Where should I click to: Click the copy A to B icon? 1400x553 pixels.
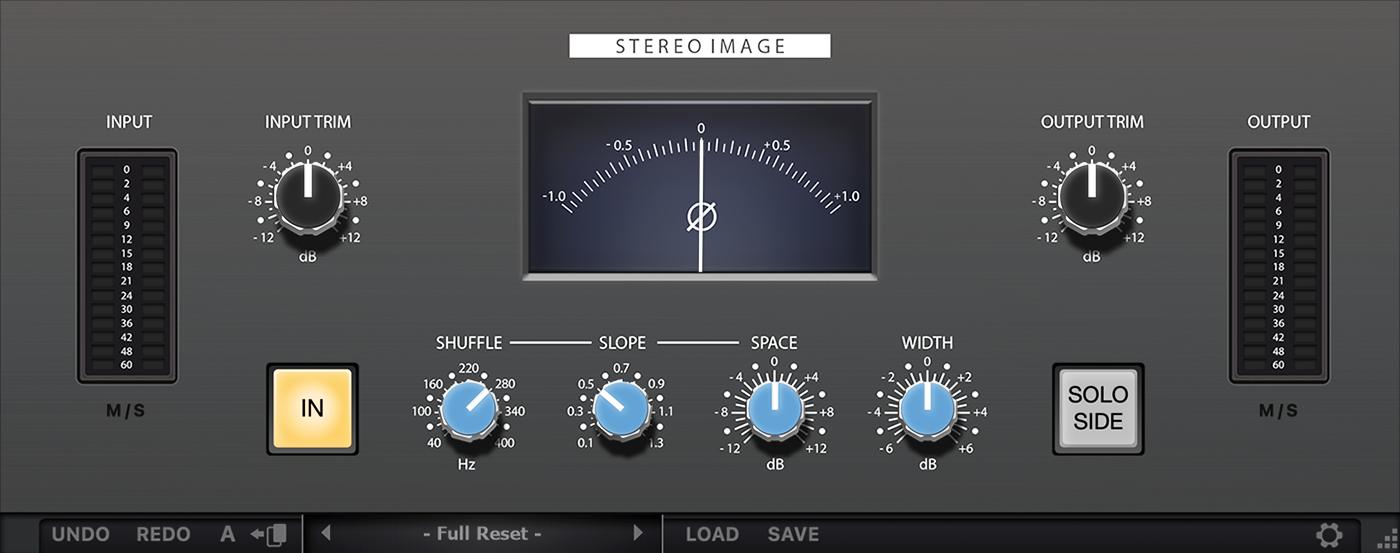pos(269,535)
